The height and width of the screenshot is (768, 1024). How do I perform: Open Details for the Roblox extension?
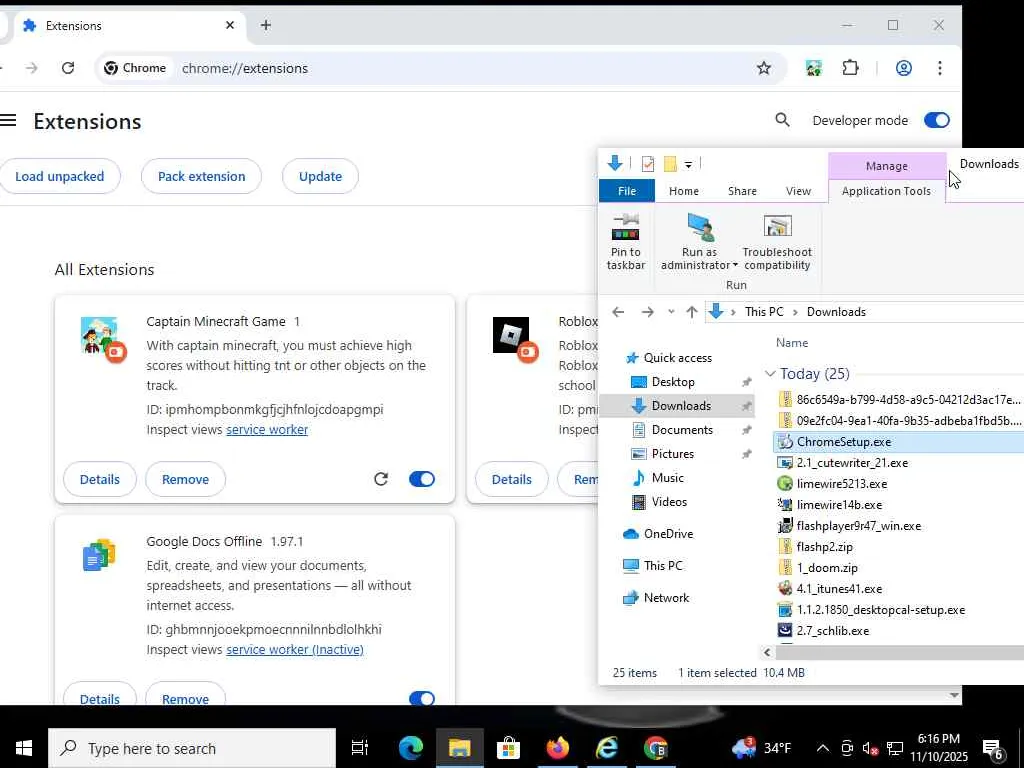click(x=511, y=479)
